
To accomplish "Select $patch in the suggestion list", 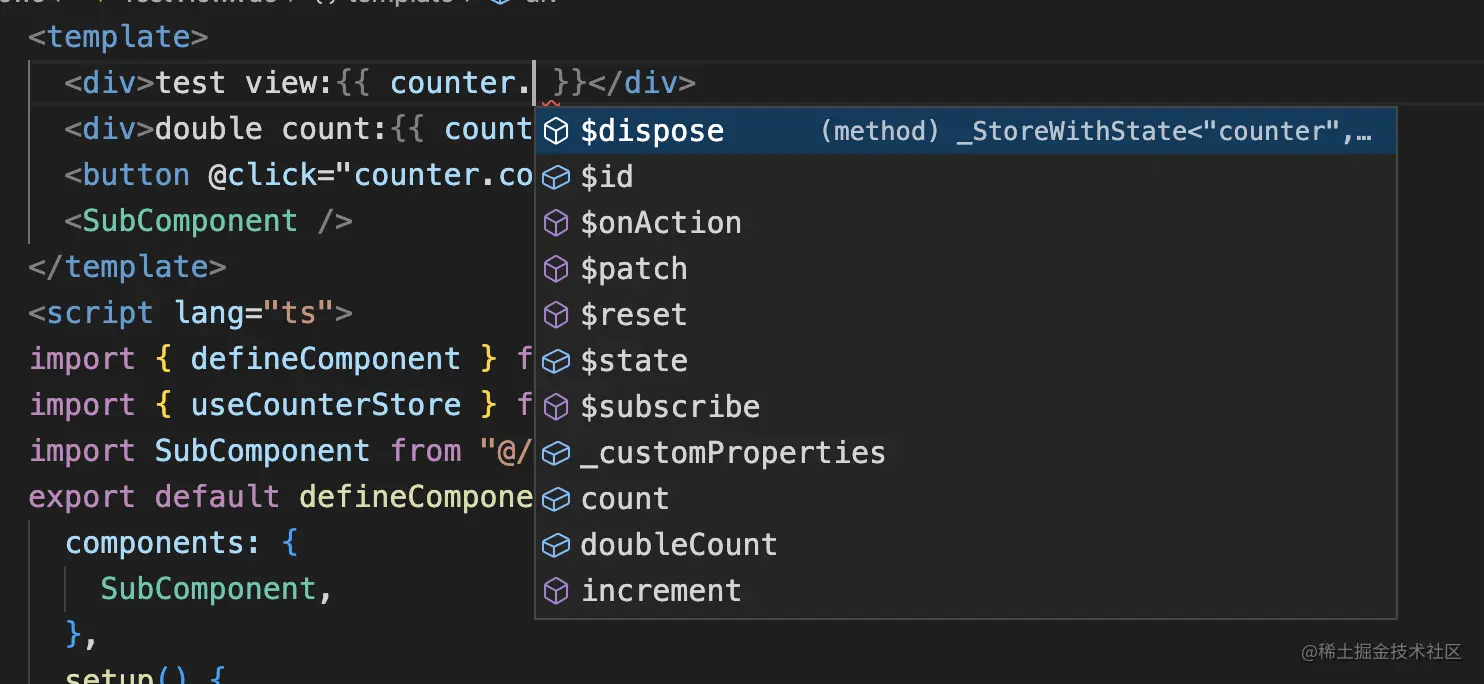I will click(x=966, y=269).
